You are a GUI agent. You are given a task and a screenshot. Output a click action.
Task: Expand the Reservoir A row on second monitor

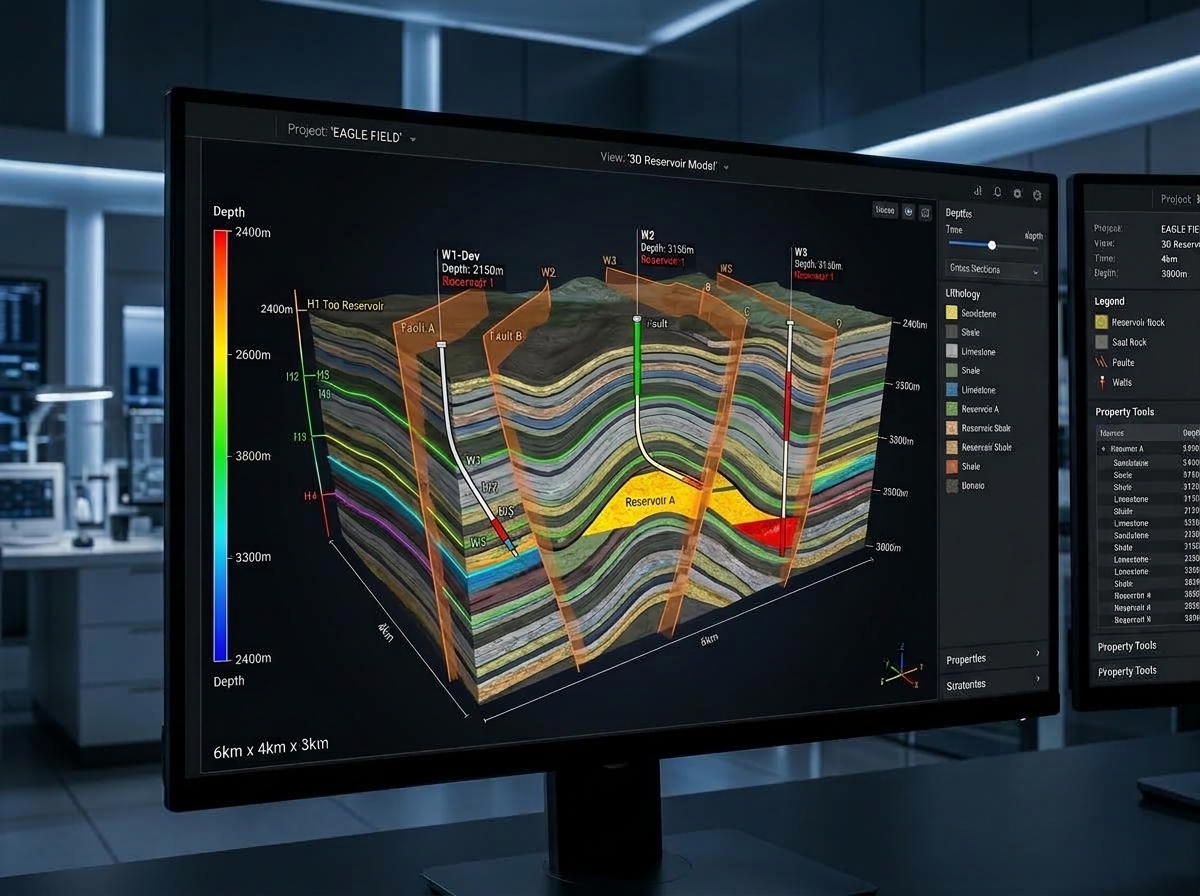(x=1103, y=449)
